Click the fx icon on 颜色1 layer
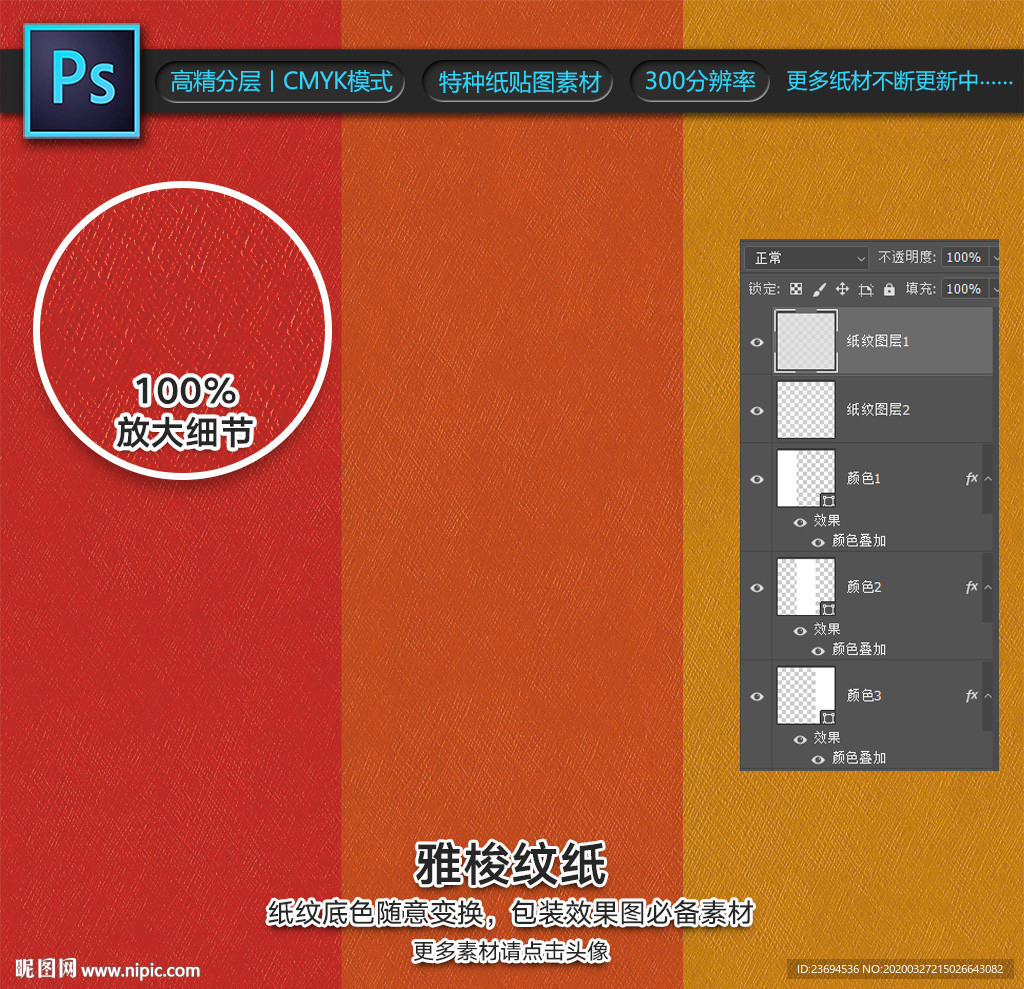The width and height of the screenshot is (1024, 989). 971,478
